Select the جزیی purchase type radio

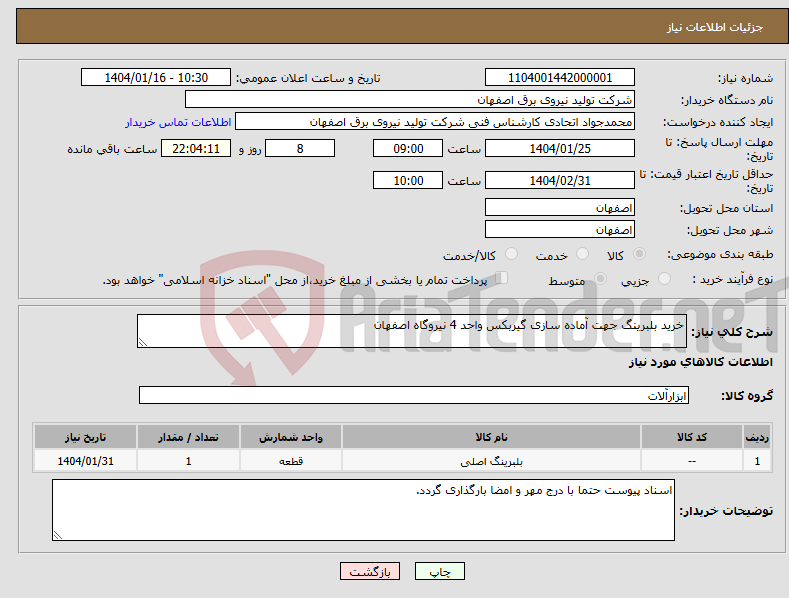[x=664, y=278]
